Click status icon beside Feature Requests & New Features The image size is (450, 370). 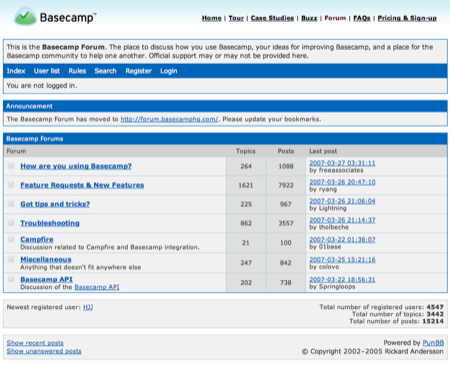[11, 185]
